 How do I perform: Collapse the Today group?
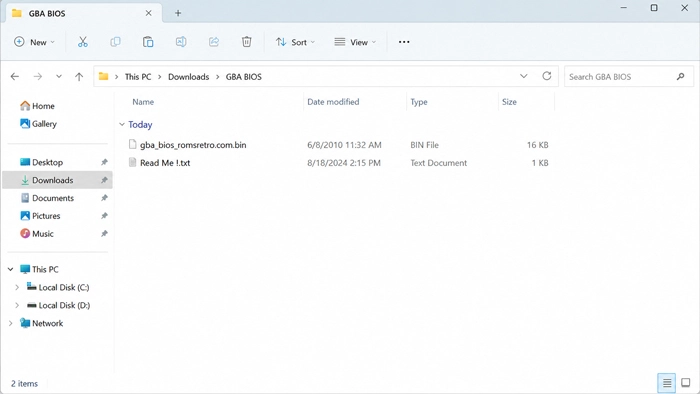point(121,124)
